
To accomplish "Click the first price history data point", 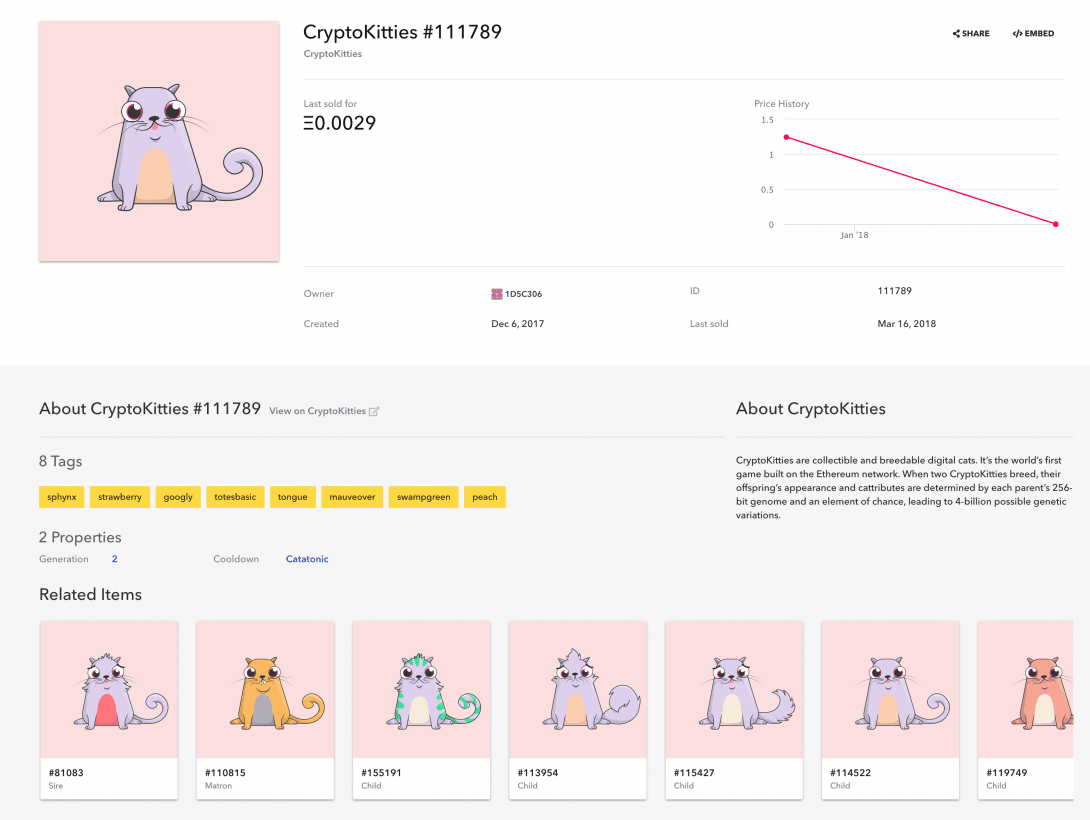I will [x=786, y=137].
